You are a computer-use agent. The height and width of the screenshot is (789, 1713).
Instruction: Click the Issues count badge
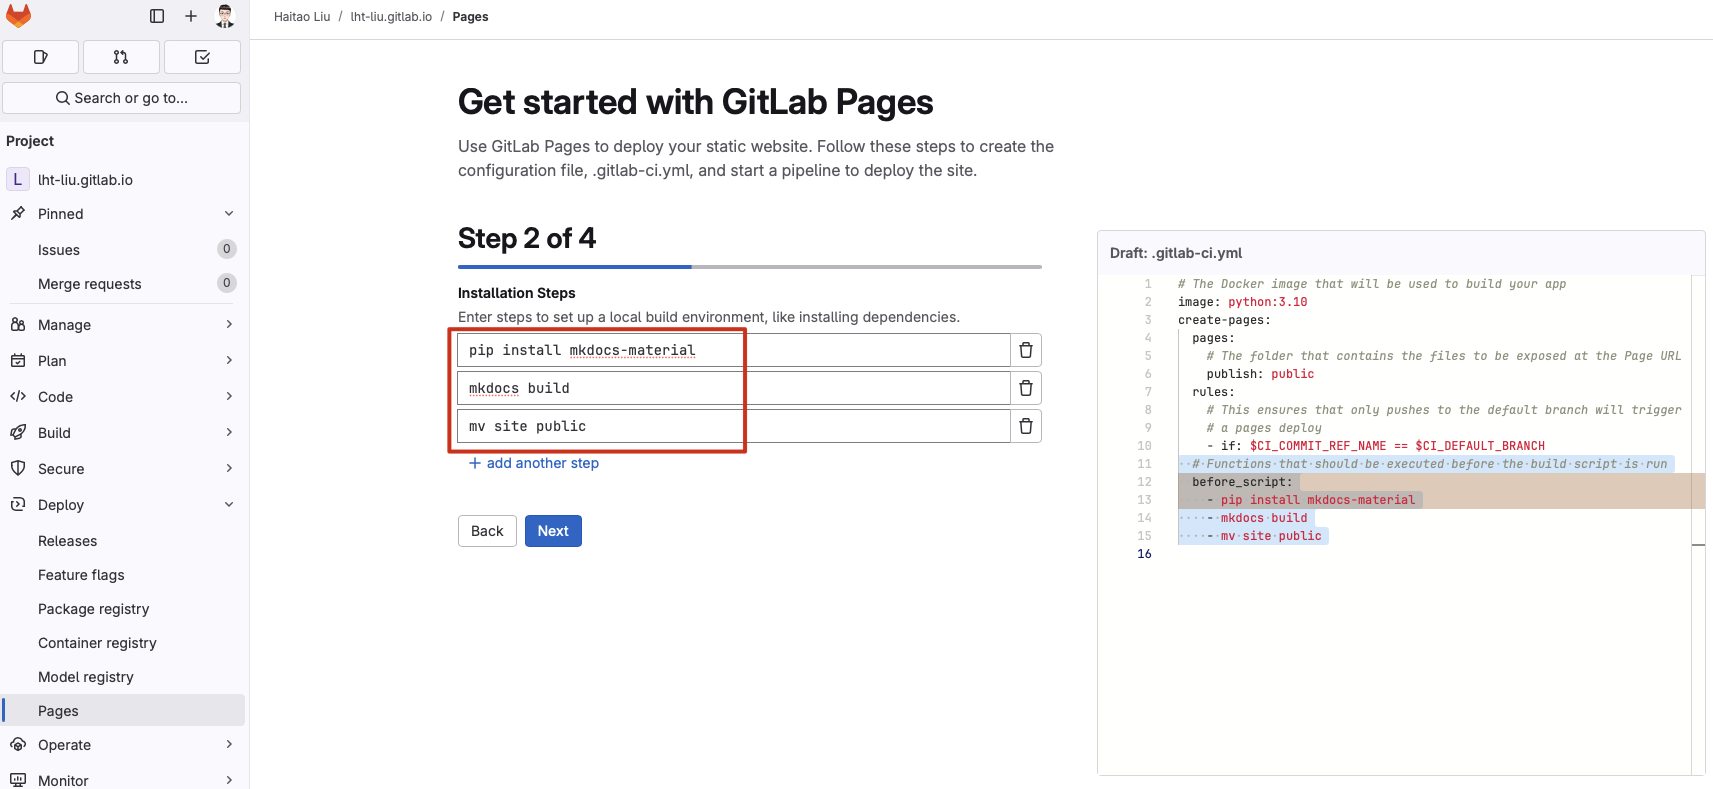227,249
